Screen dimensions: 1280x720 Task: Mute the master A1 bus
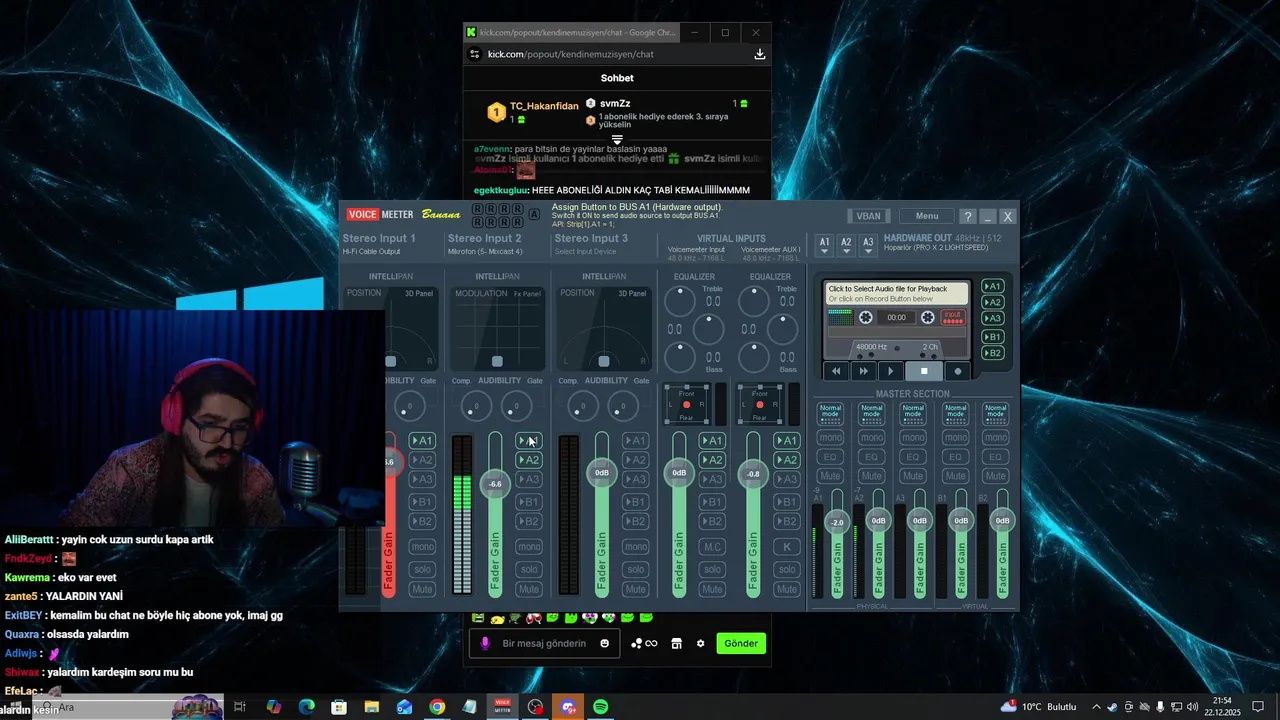tap(830, 476)
